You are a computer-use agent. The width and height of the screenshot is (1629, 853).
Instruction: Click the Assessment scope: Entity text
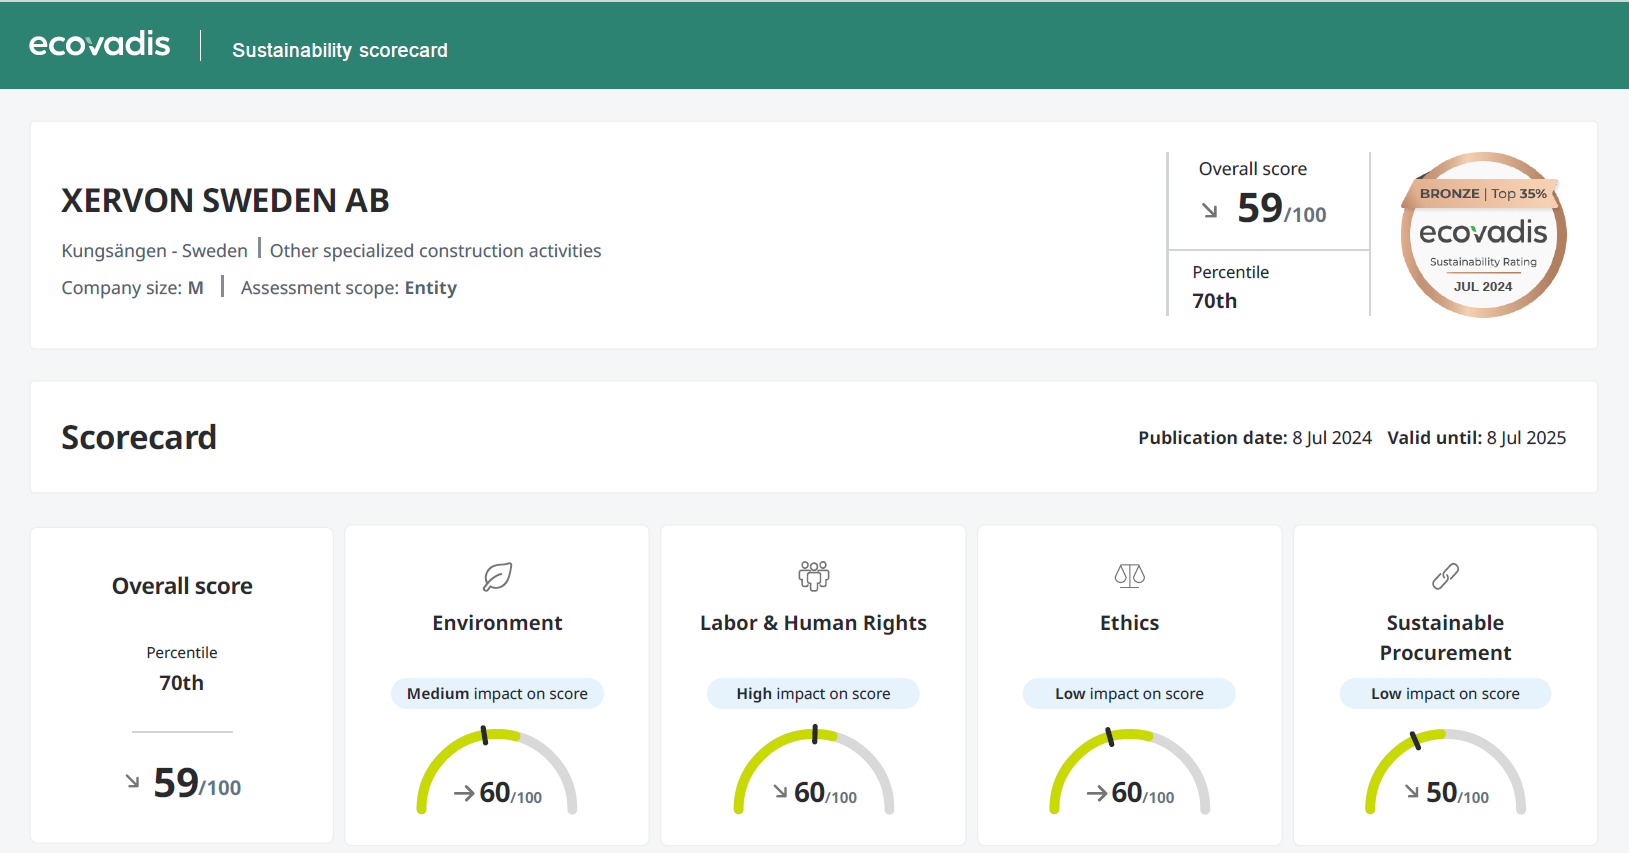coord(348,288)
